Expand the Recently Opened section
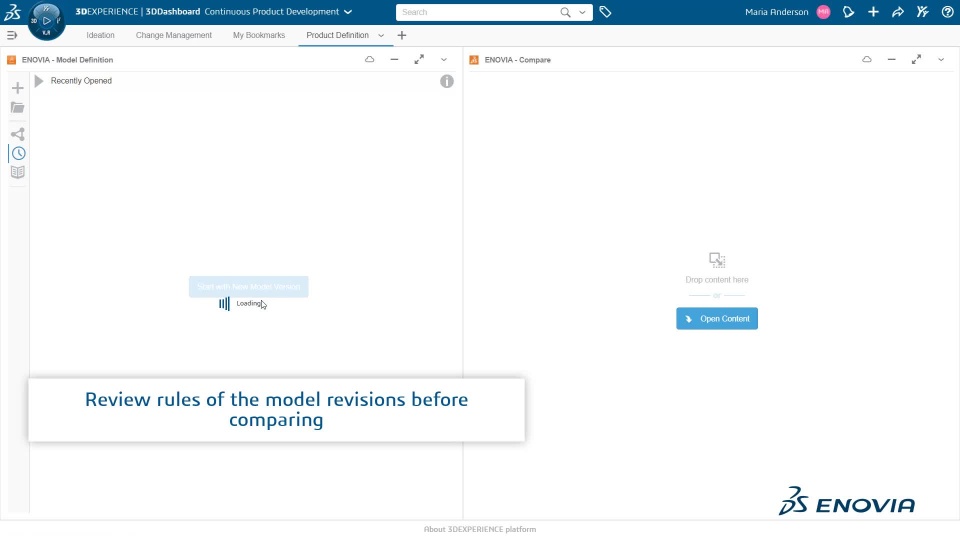Viewport: 960px width, 540px height. click(39, 81)
